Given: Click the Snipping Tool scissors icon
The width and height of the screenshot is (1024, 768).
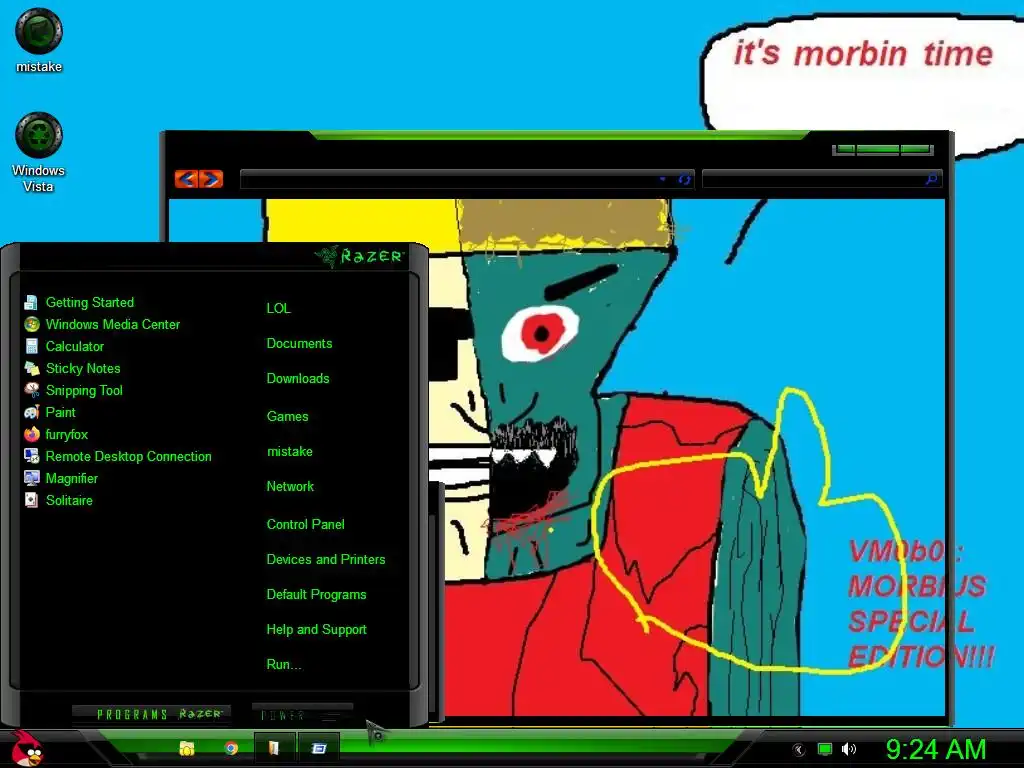Looking at the screenshot, I should (x=31, y=391).
